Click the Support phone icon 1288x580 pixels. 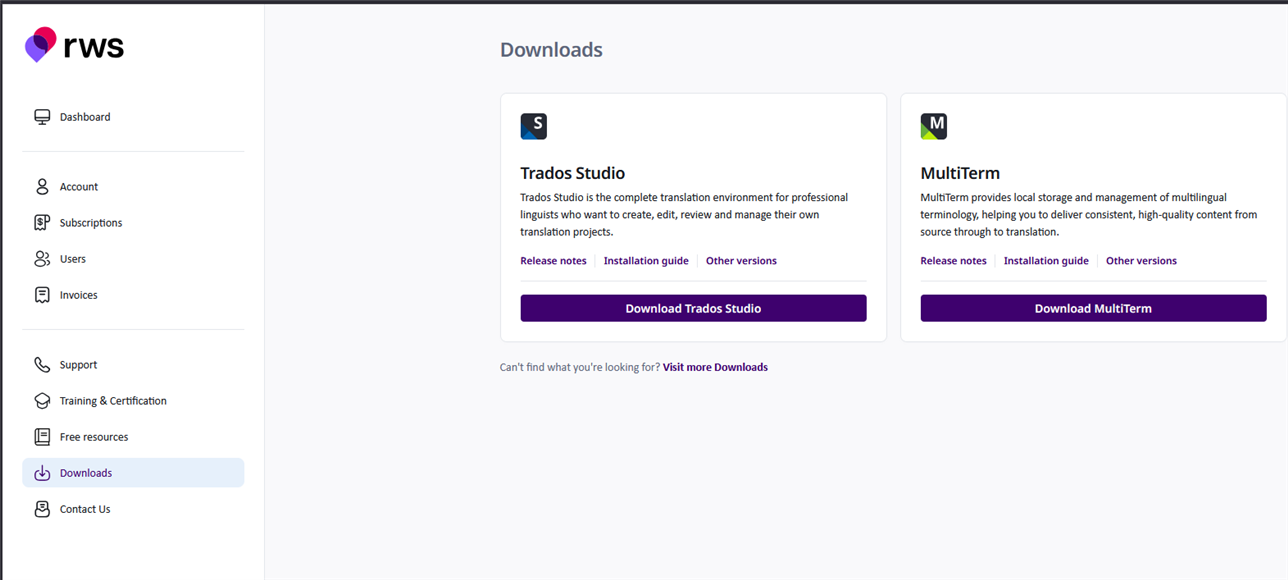click(x=42, y=365)
